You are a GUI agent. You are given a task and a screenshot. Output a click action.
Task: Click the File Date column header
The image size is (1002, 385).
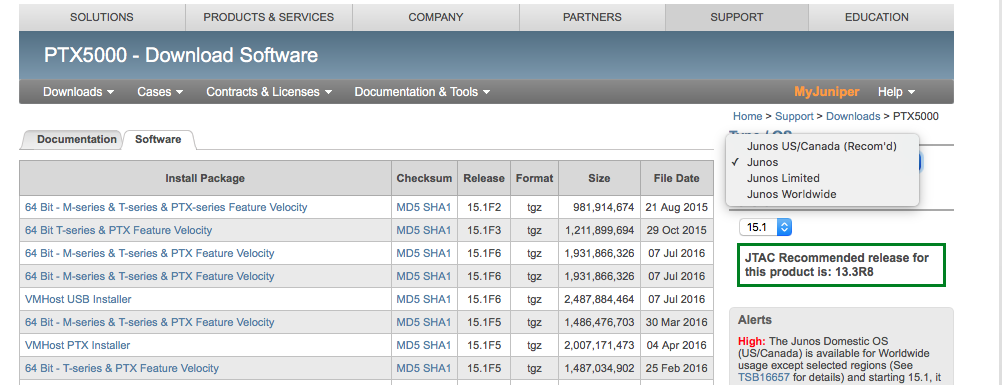pyautogui.click(x=677, y=178)
